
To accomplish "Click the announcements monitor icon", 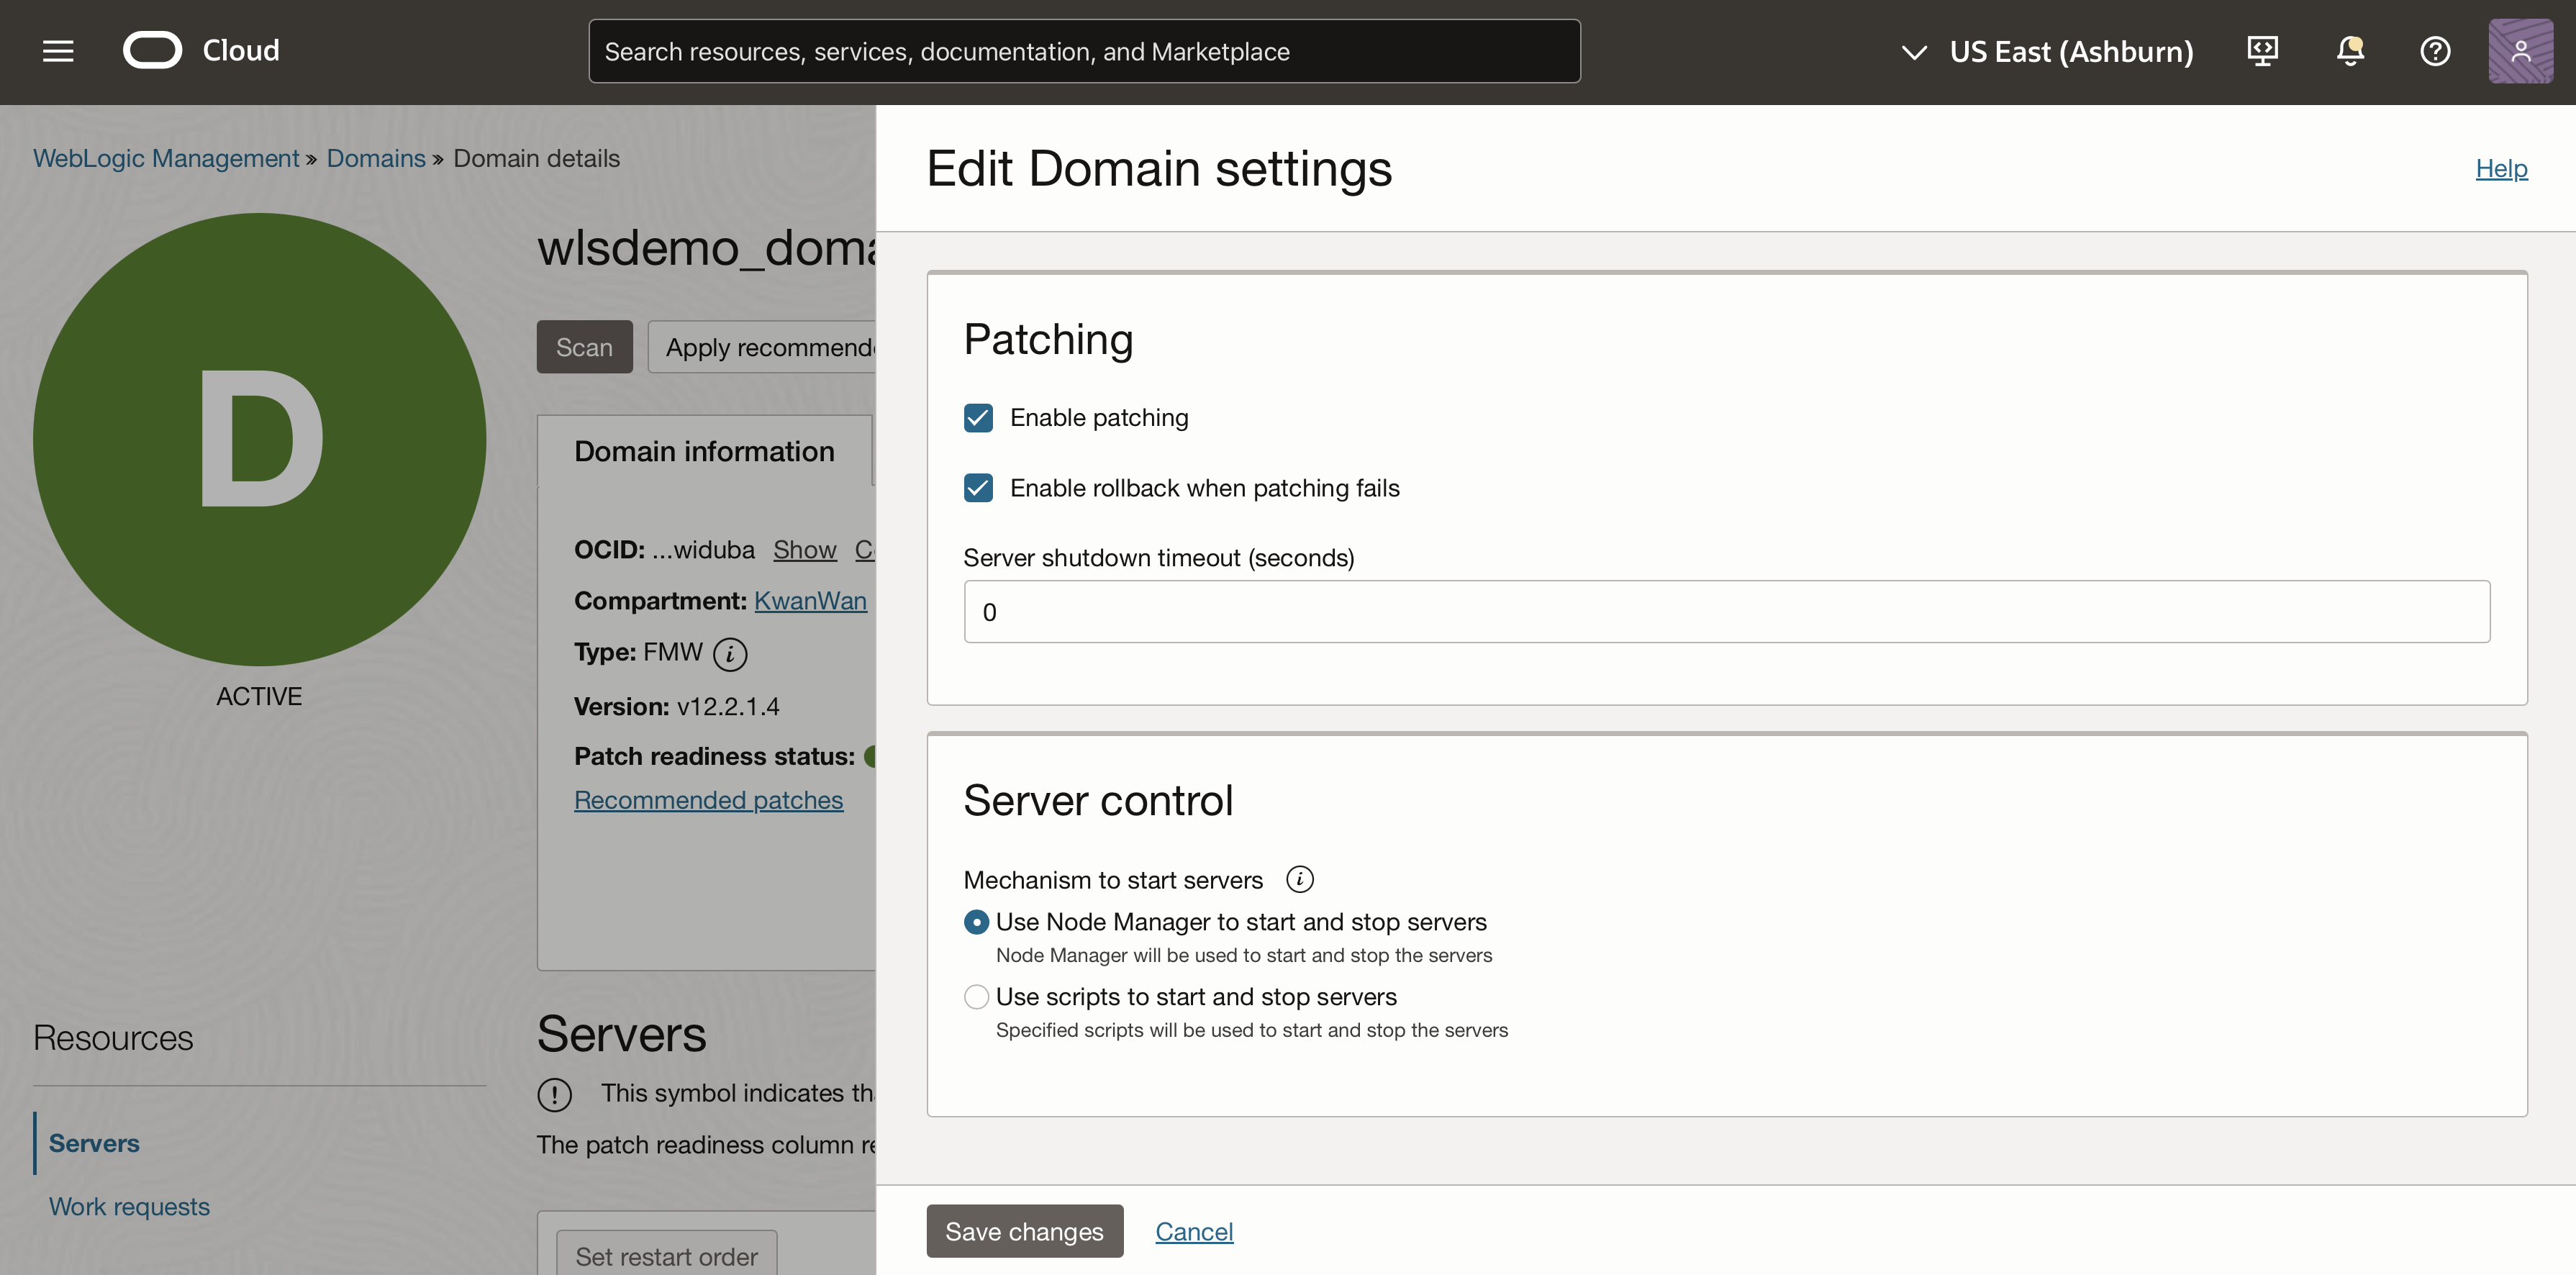I will point(2263,51).
